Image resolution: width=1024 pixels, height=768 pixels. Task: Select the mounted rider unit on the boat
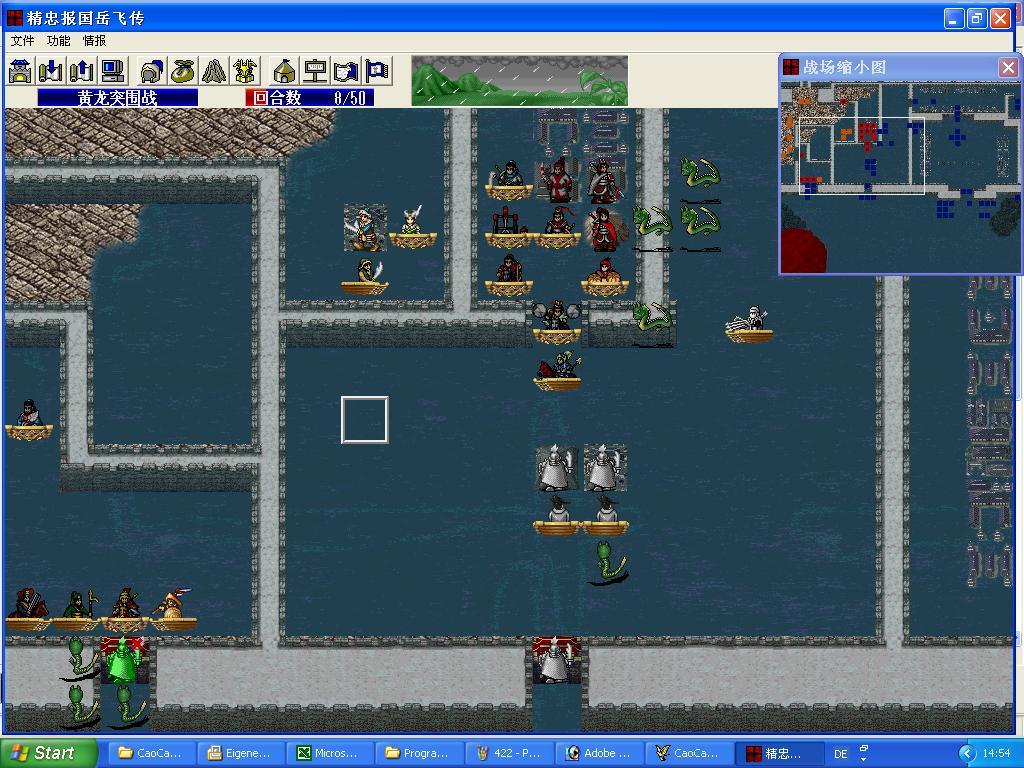coord(557,370)
